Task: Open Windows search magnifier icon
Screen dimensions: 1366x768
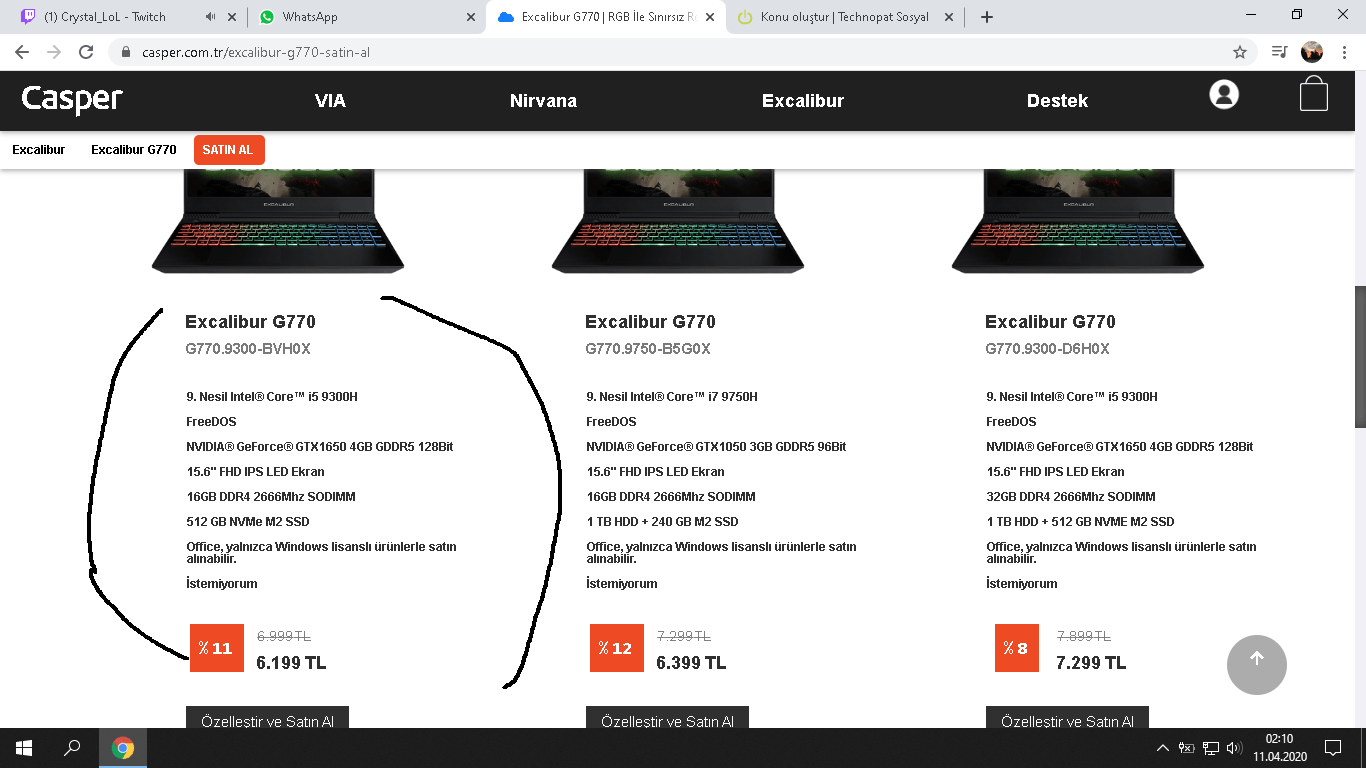Action: point(72,748)
